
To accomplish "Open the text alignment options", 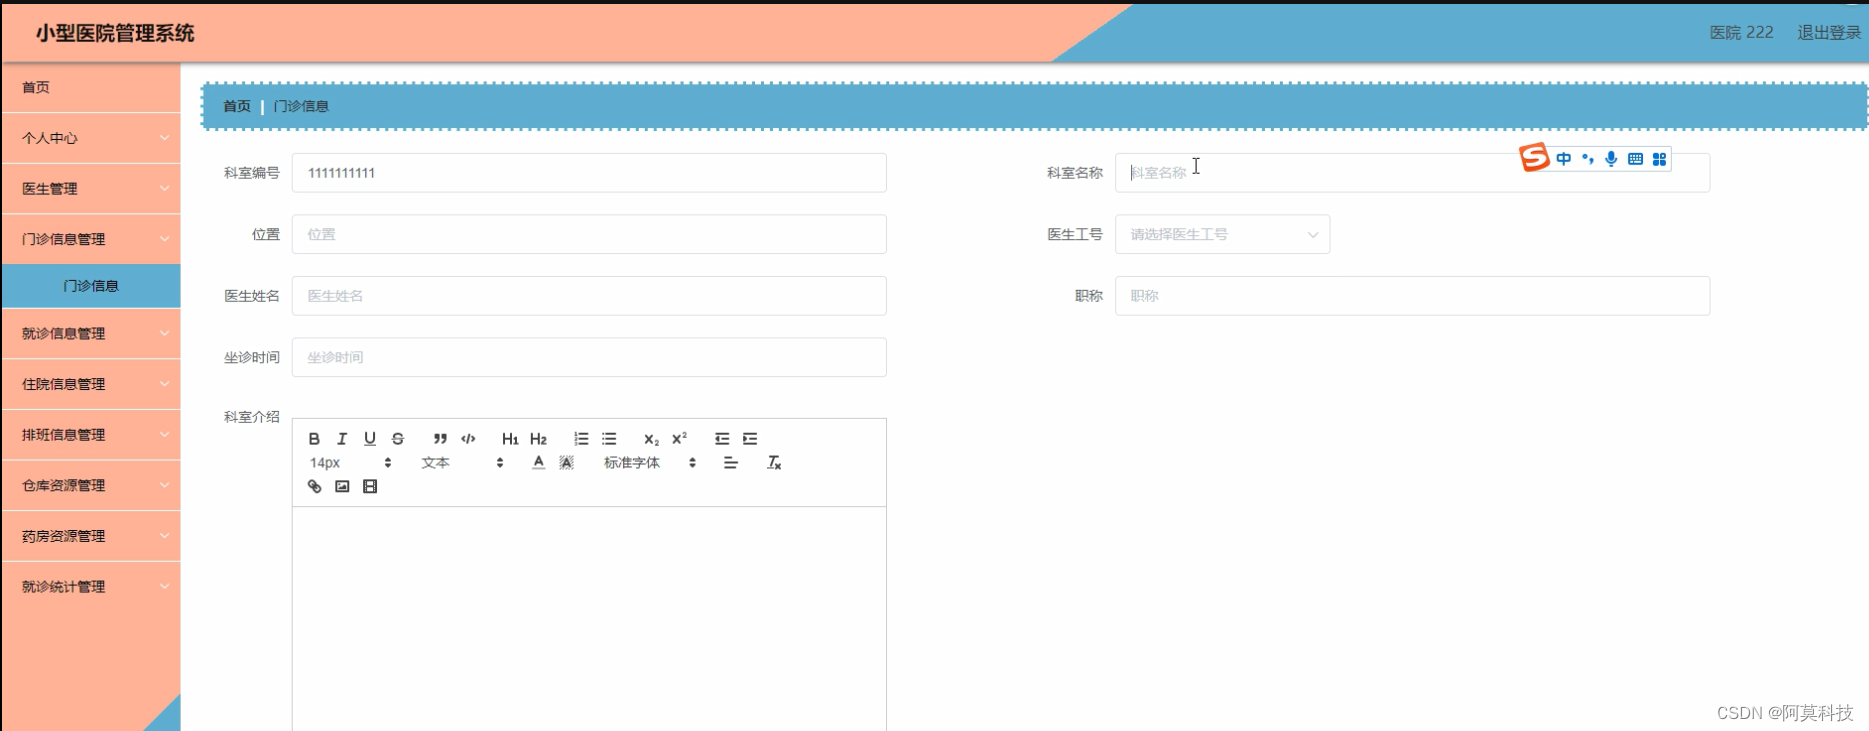I will click(x=731, y=463).
